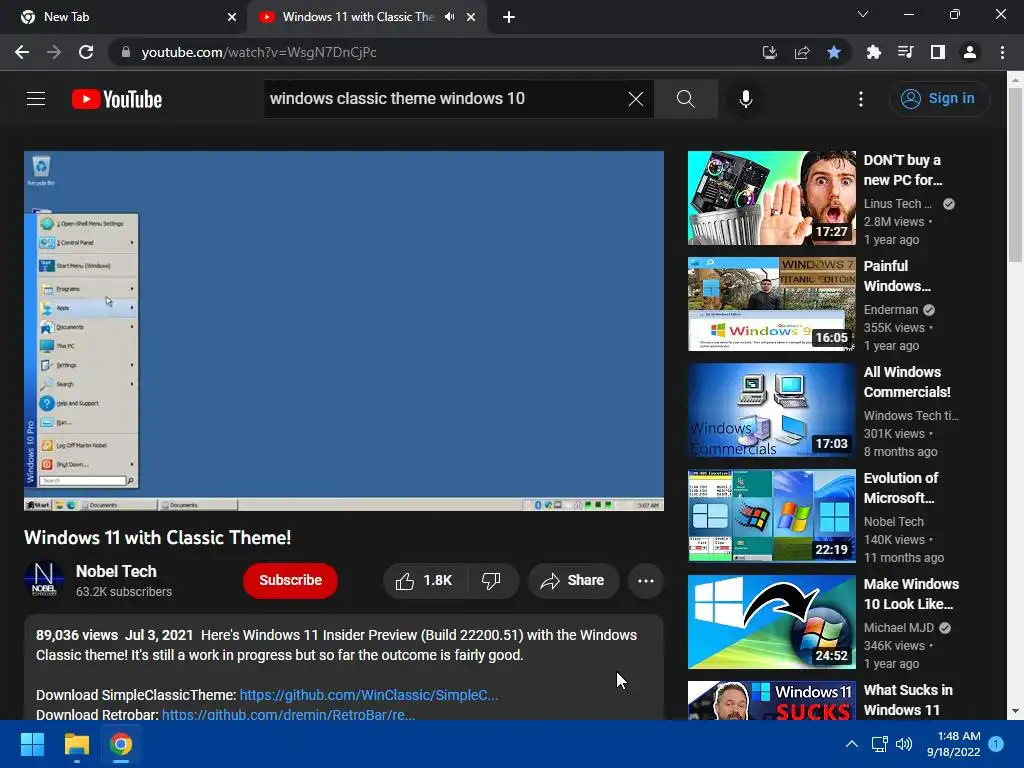Image resolution: width=1024 pixels, height=768 pixels.
Task: Open All Windows Commercials thumbnail
Action: pyautogui.click(x=771, y=410)
